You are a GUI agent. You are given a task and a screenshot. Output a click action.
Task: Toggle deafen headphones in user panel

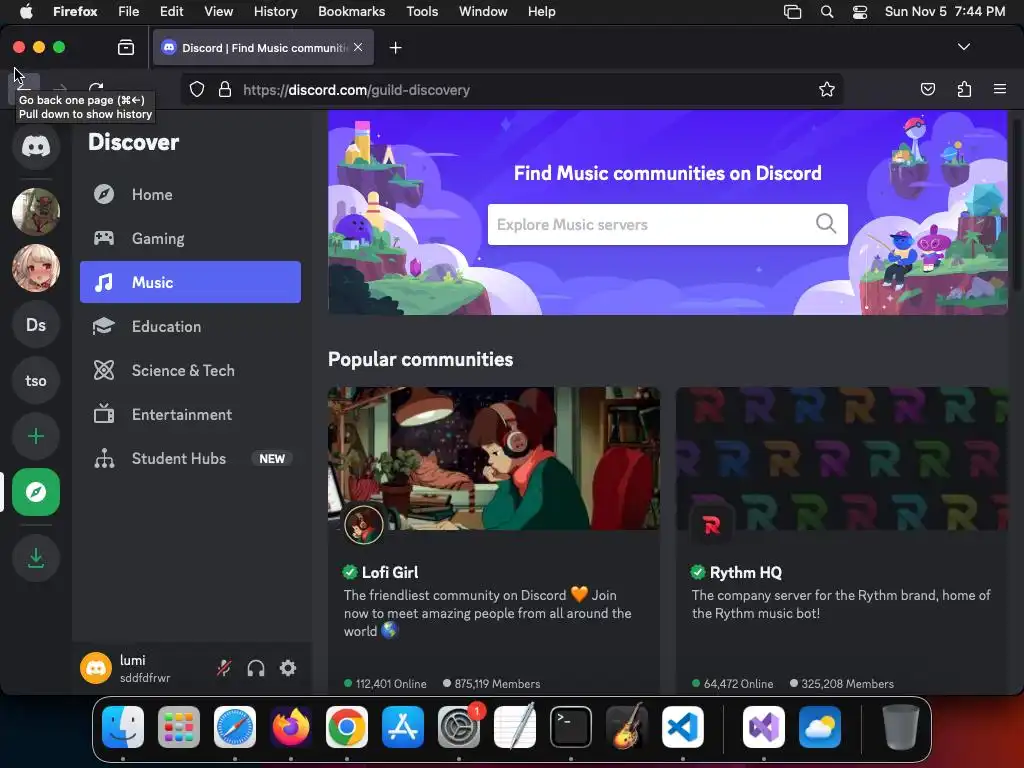256,668
